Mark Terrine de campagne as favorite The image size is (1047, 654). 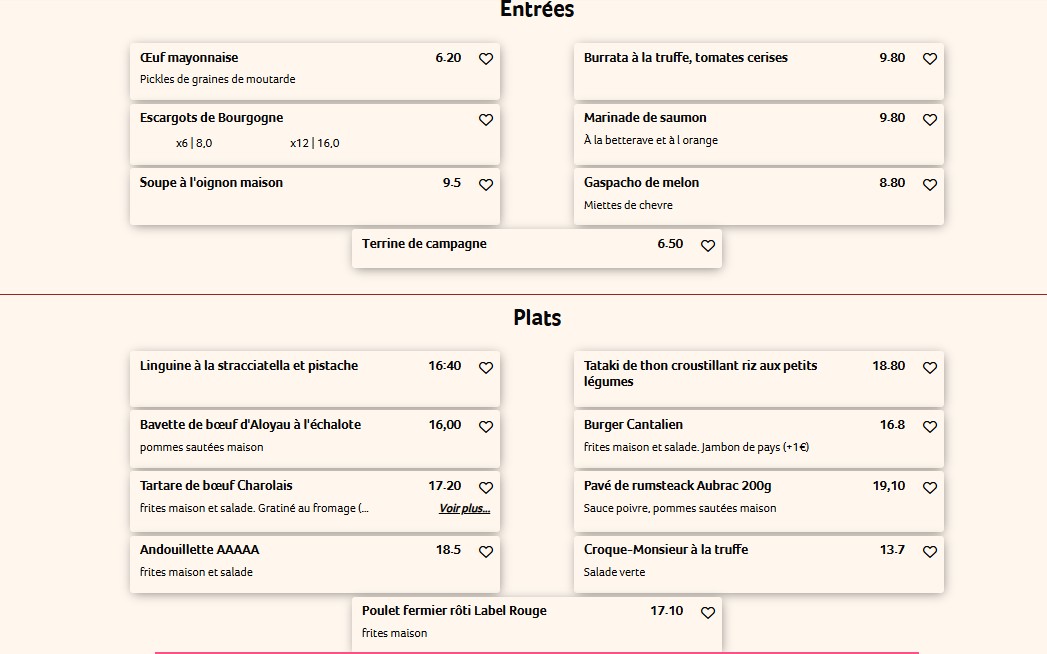[x=708, y=246]
